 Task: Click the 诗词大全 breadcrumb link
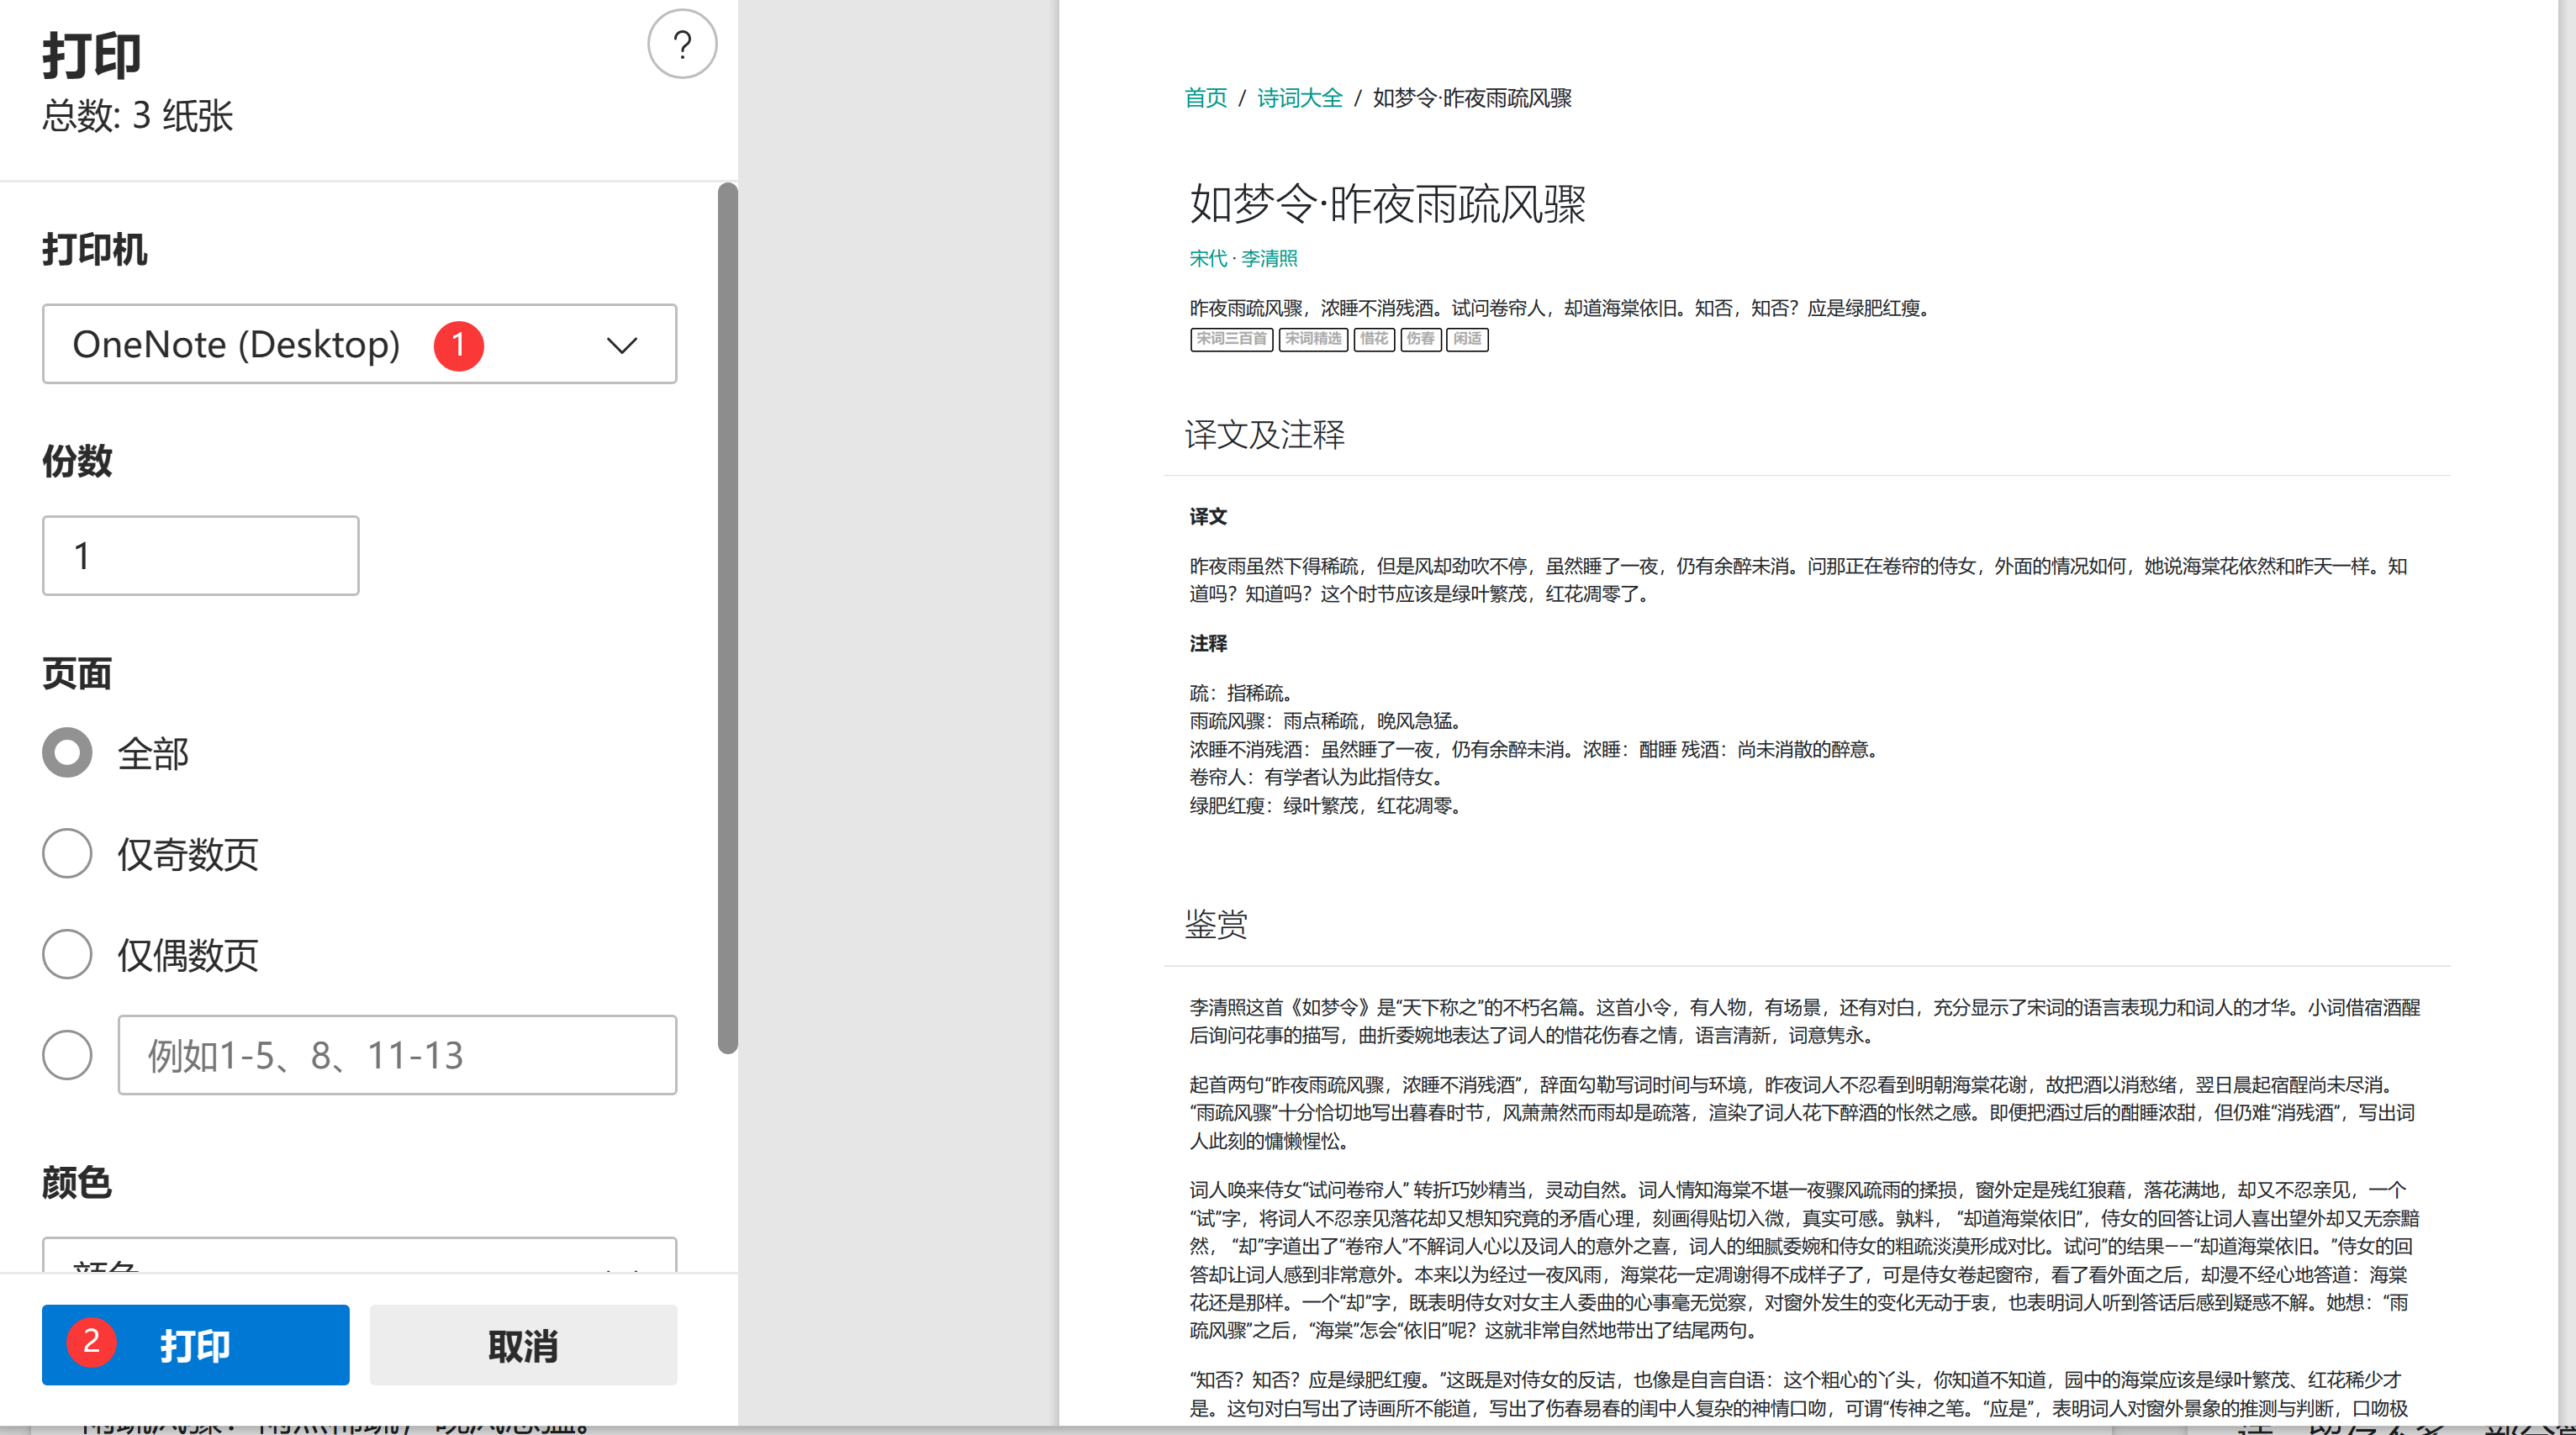click(1299, 98)
